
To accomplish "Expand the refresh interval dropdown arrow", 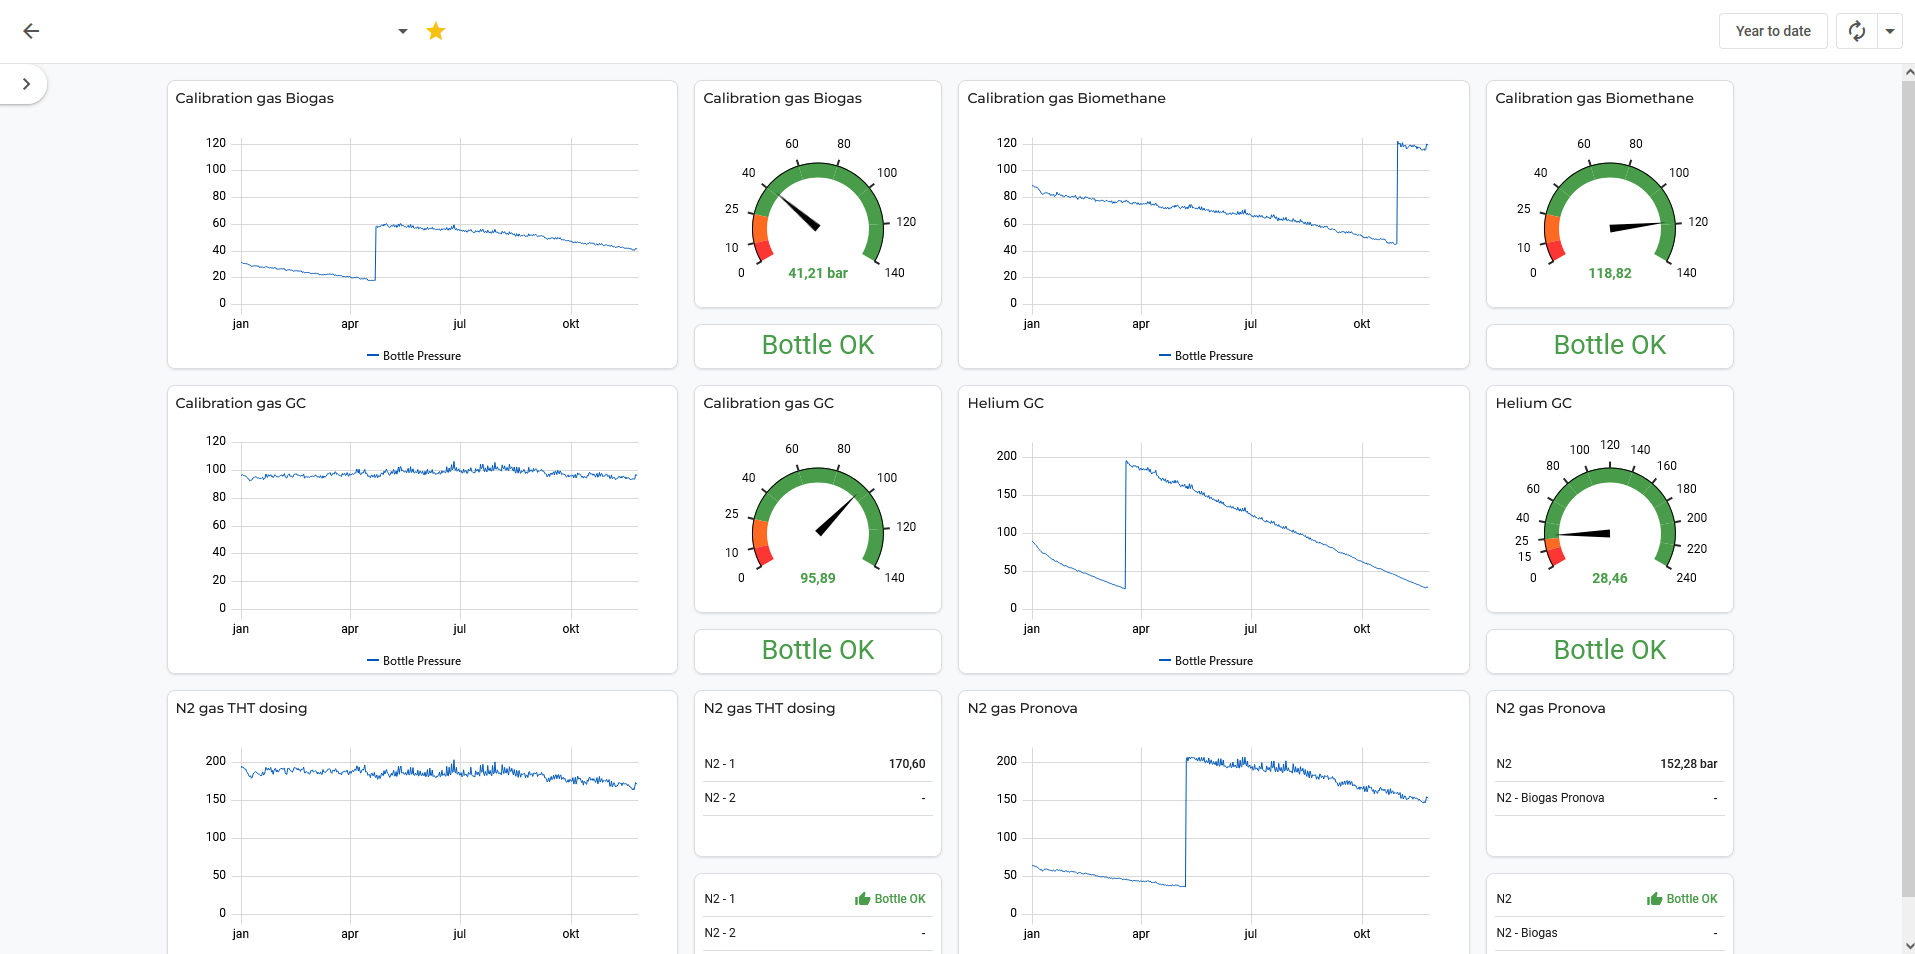I will coord(1890,31).
